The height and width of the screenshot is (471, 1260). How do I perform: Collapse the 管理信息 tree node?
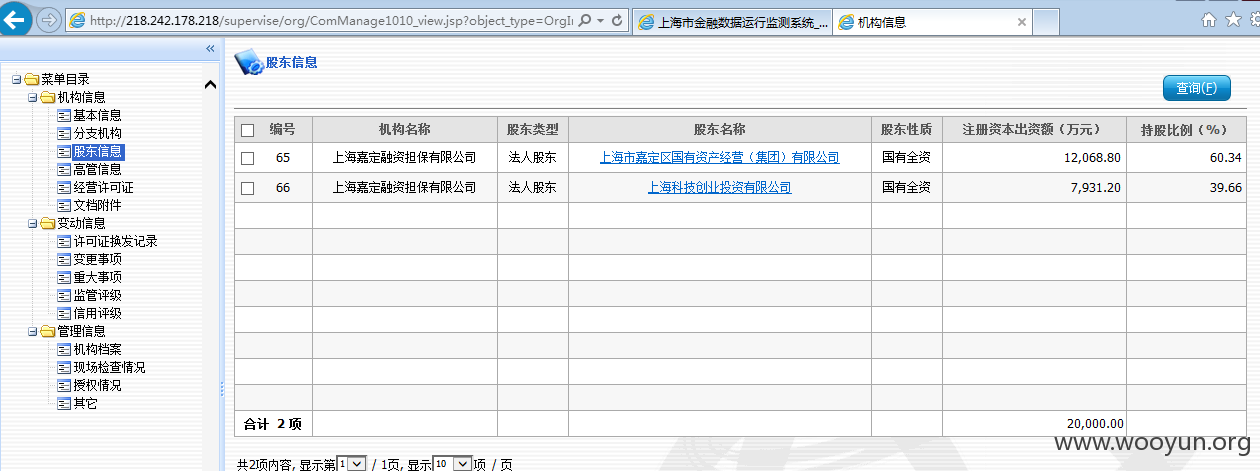coord(33,331)
